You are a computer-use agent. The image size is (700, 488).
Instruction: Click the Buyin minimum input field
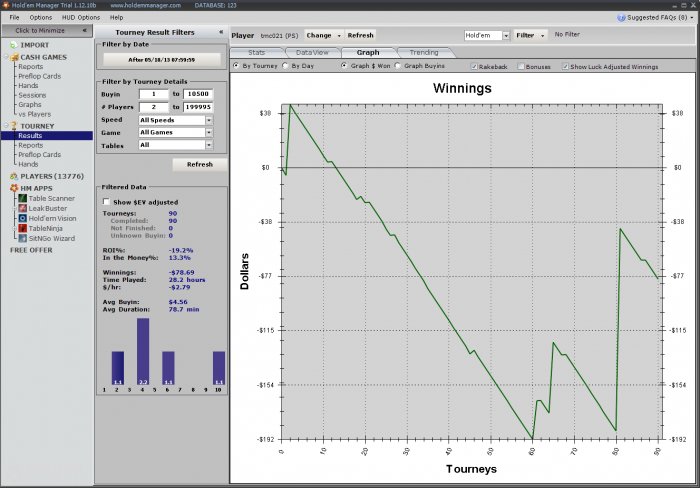(155, 93)
